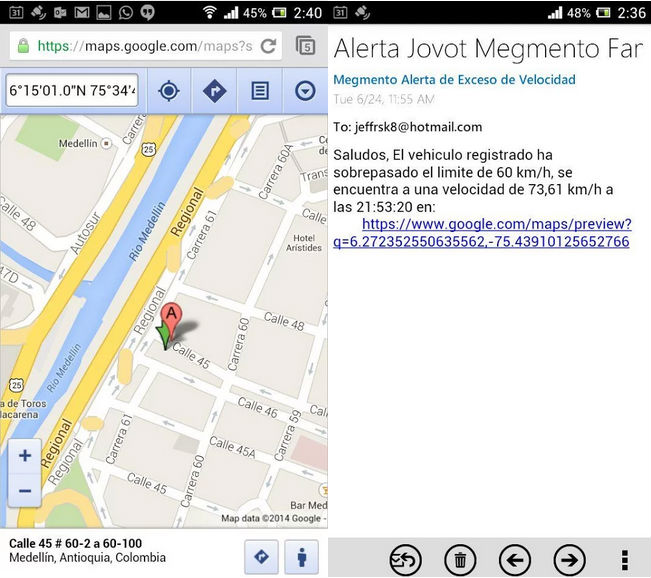The width and height of the screenshot is (651, 578).
Task: Tap the 45% battery indicator
Action: pyautogui.click(x=265, y=13)
